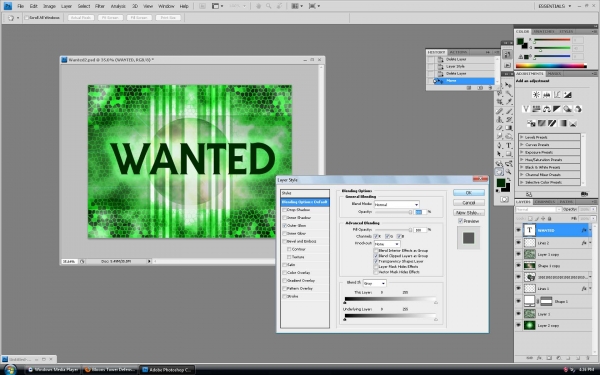The height and width of the screenshot is (375, 600).
Task: Select the Path Selection tool
Action: click(500, 154)
